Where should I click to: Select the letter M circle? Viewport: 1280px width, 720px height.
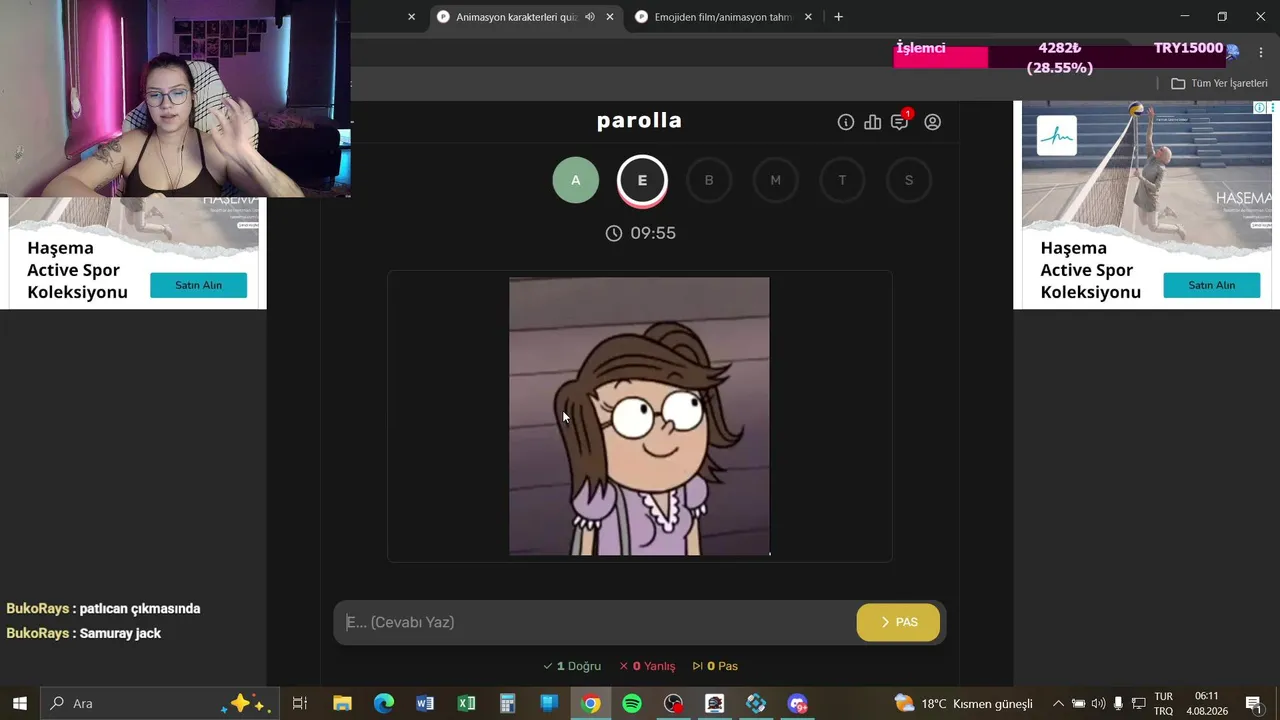click(775, 180)
